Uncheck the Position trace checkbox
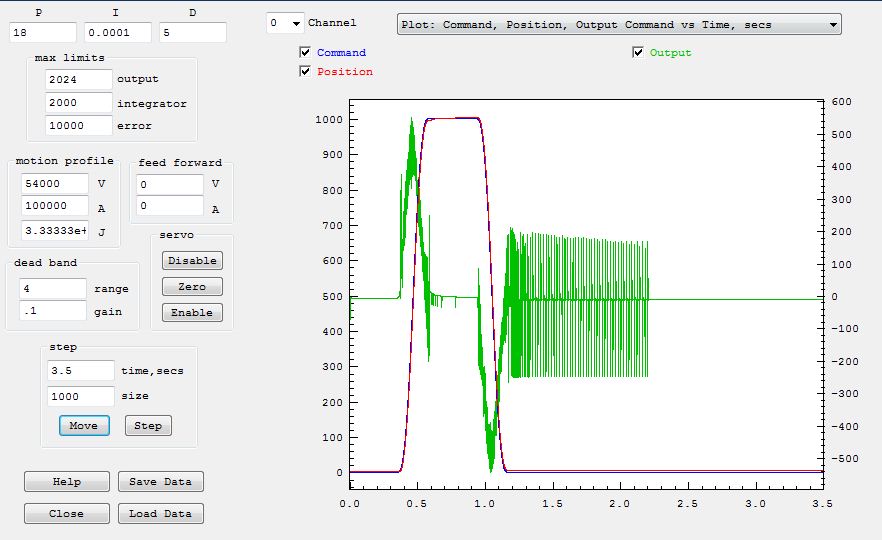Image resolution: width=882 pixels, height=540 pixels. (305, 71)
